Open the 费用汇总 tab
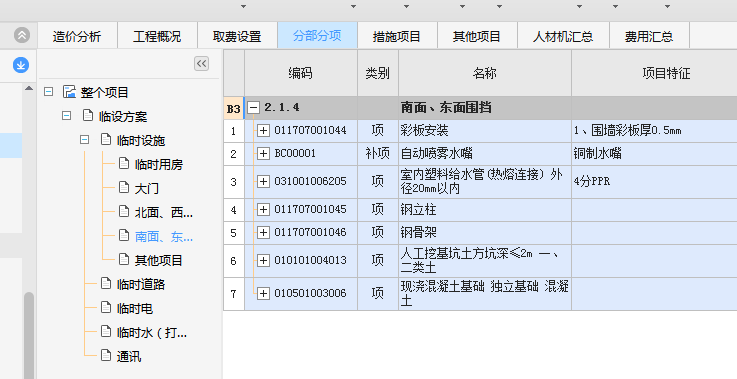 point(649,36)
